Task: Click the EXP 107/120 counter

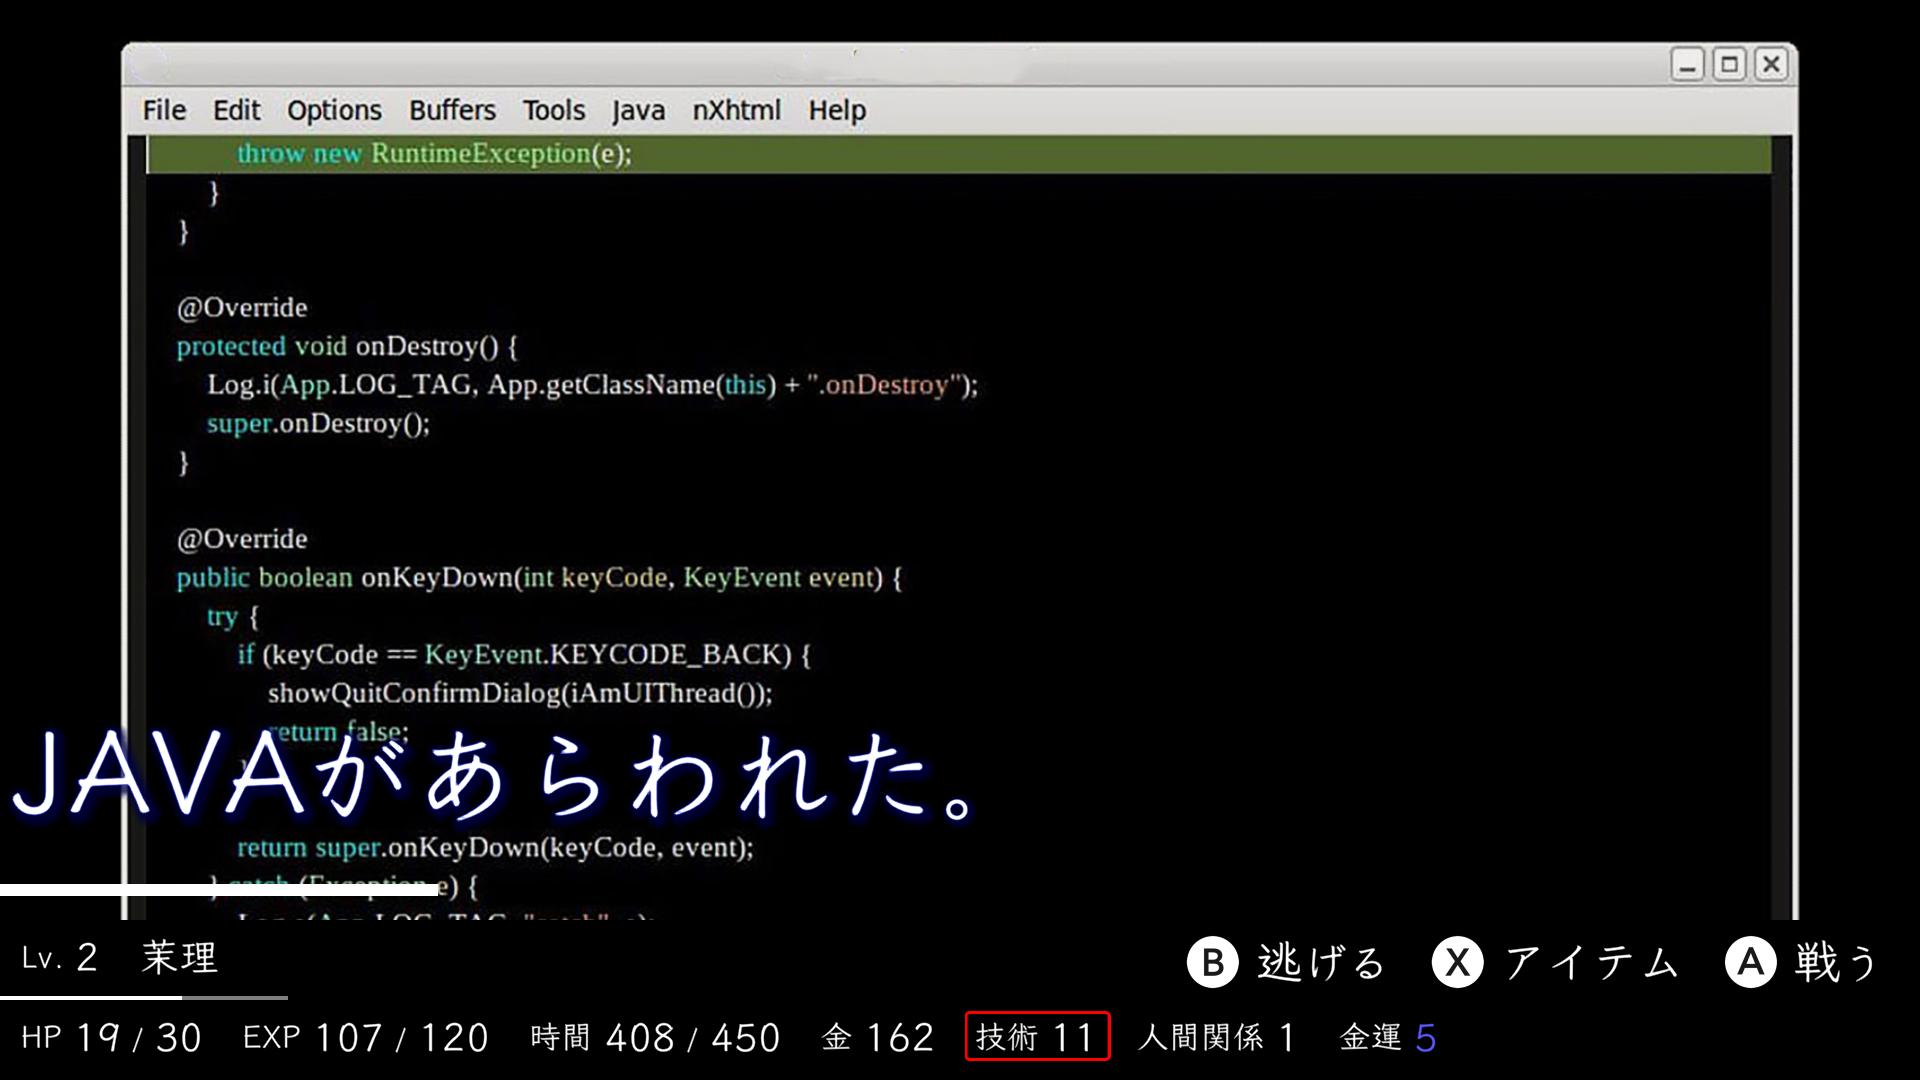Action: pos(365,1038)
